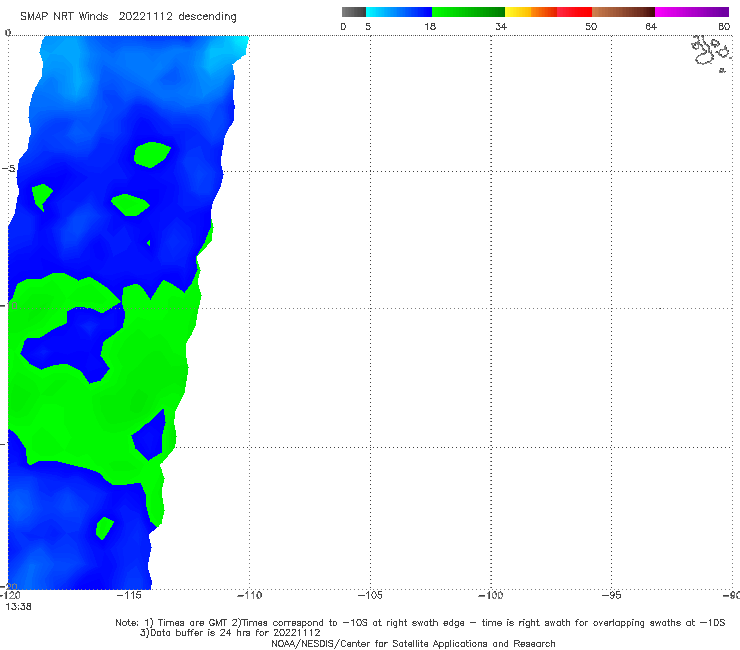Screen dimensions: 740x650
Task: Click the "-5" latitude axis label
Action: pyautogui.click(x=9, y=169)
